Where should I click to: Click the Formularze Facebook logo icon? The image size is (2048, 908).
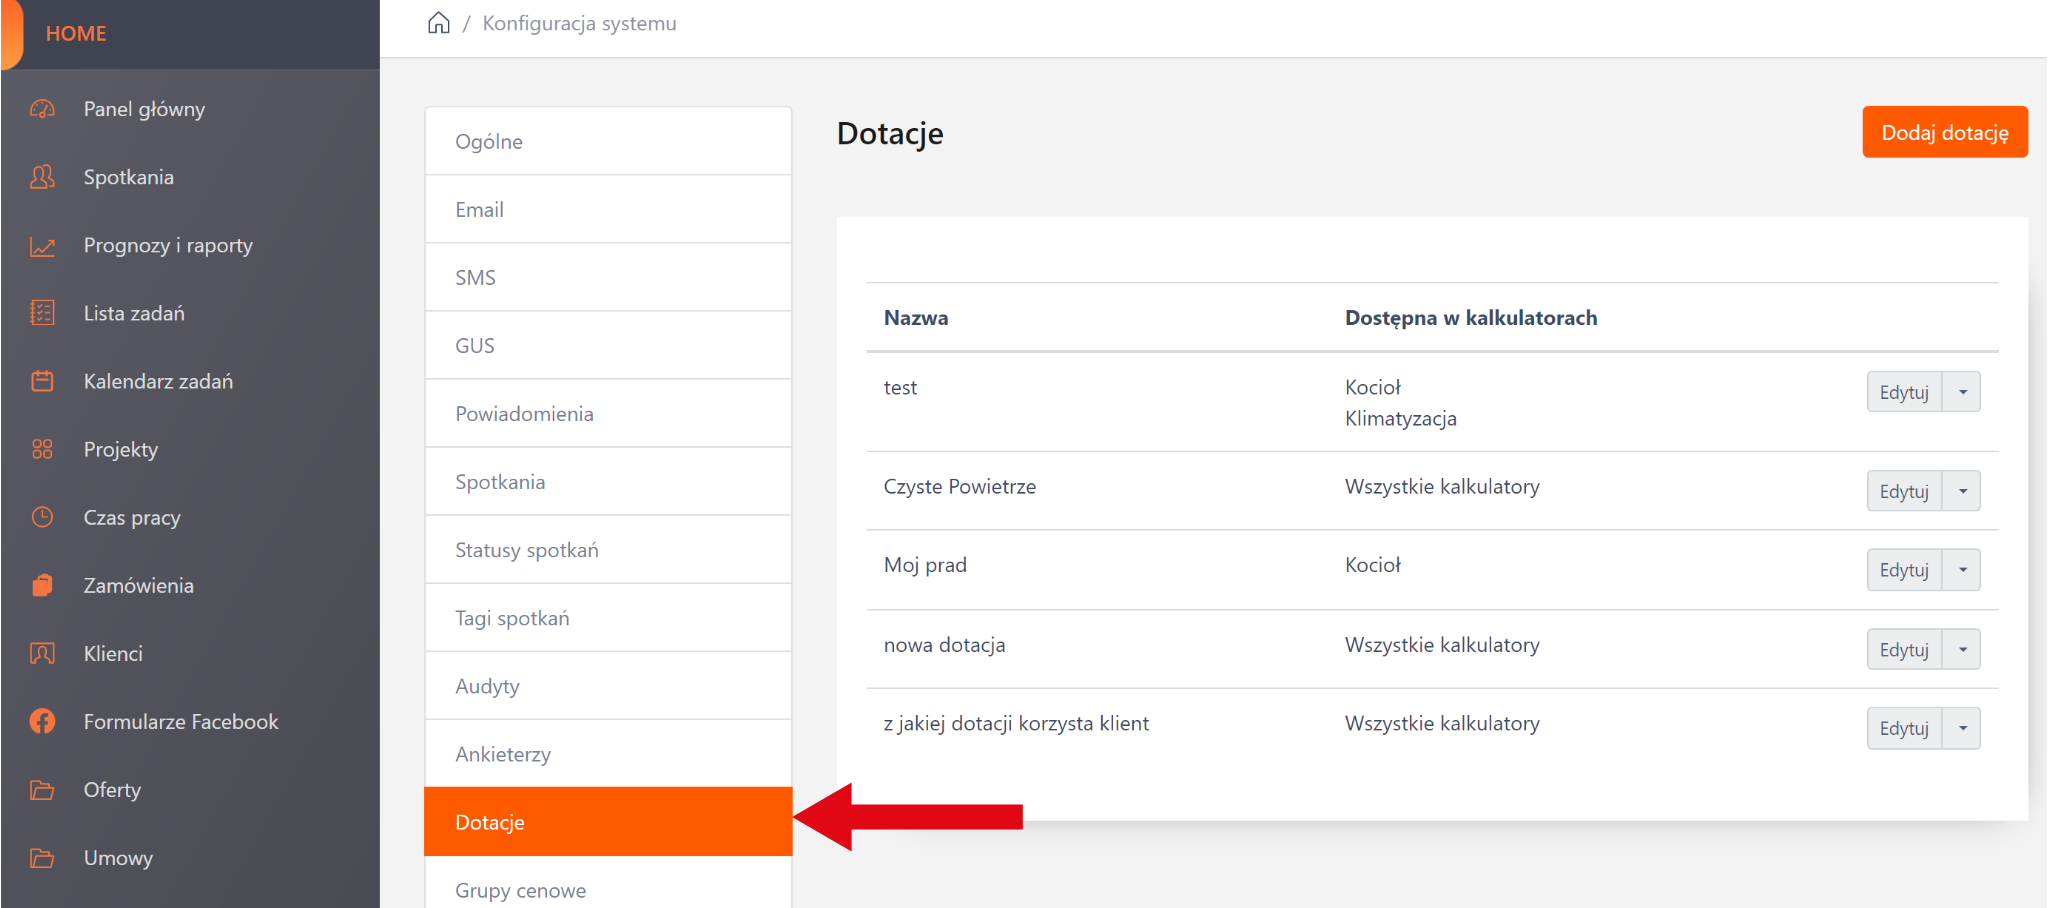point(42,721)
